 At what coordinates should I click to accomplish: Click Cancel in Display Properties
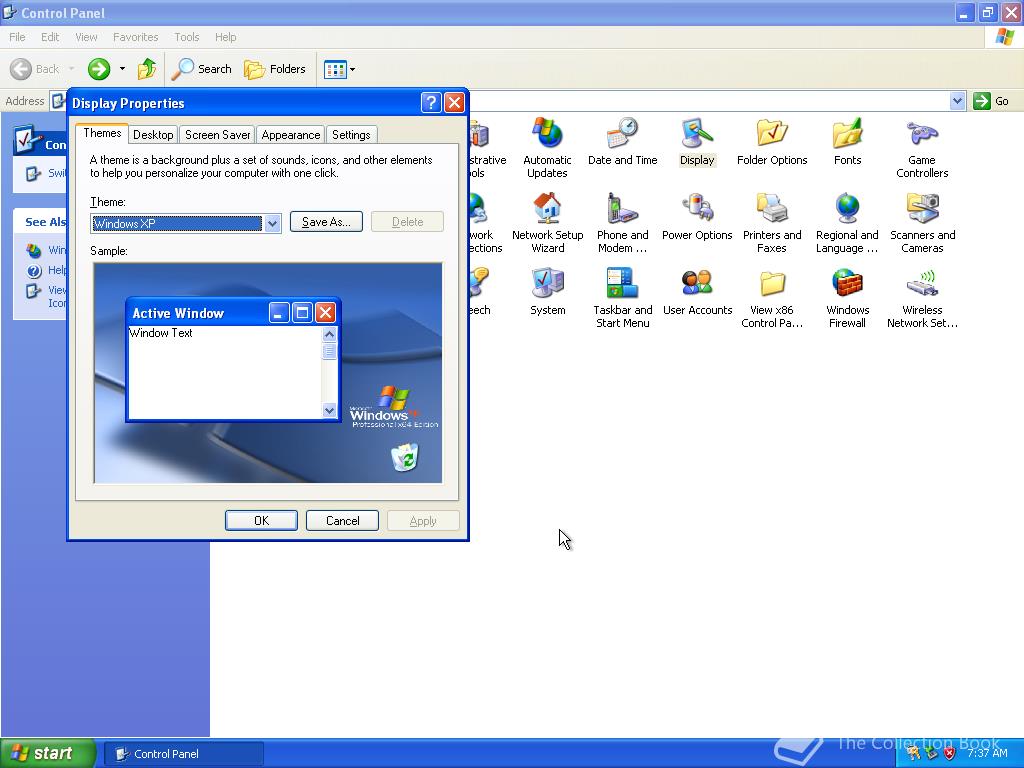(342, 520)
